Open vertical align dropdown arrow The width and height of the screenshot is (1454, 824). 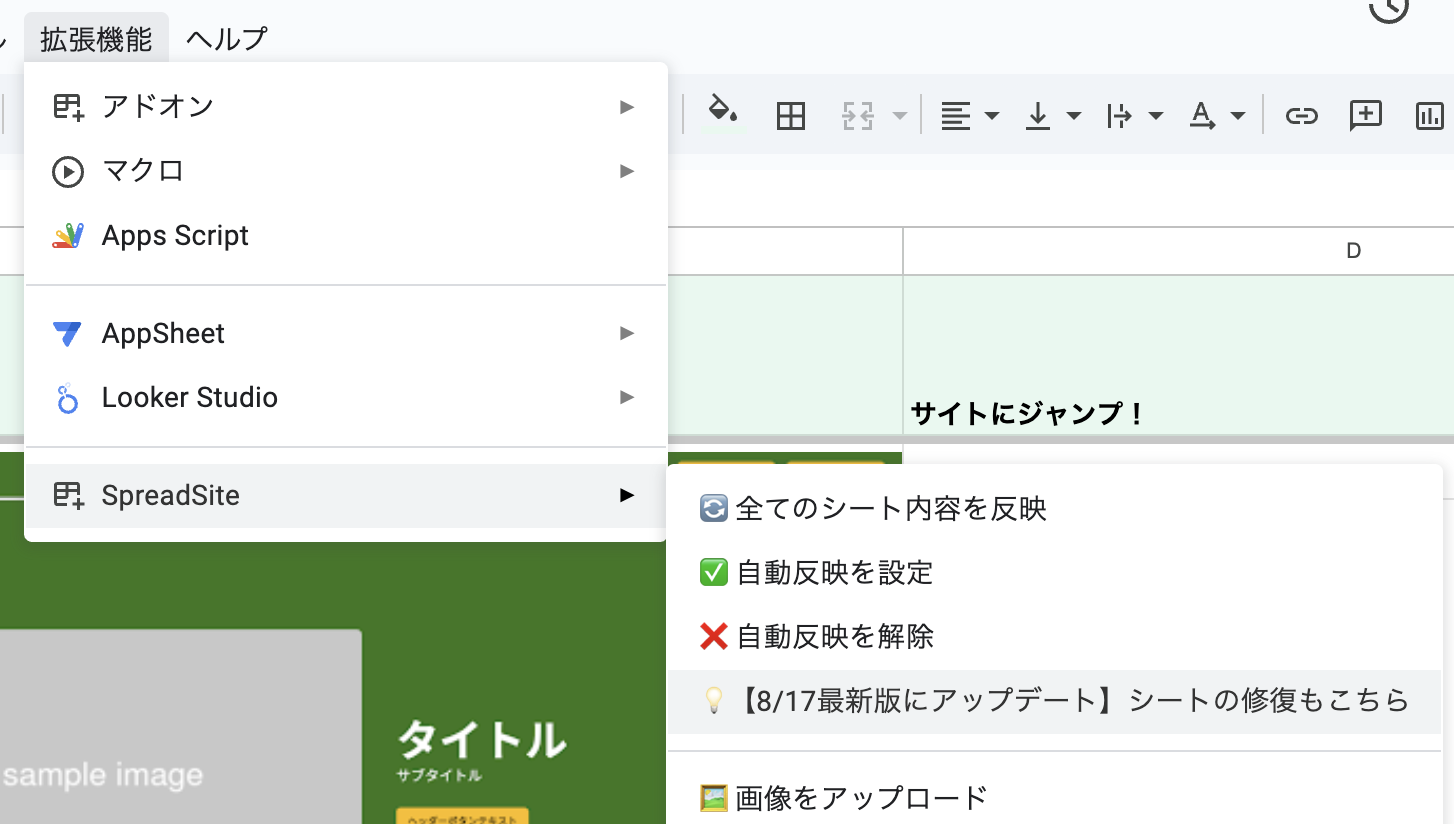1074,116
